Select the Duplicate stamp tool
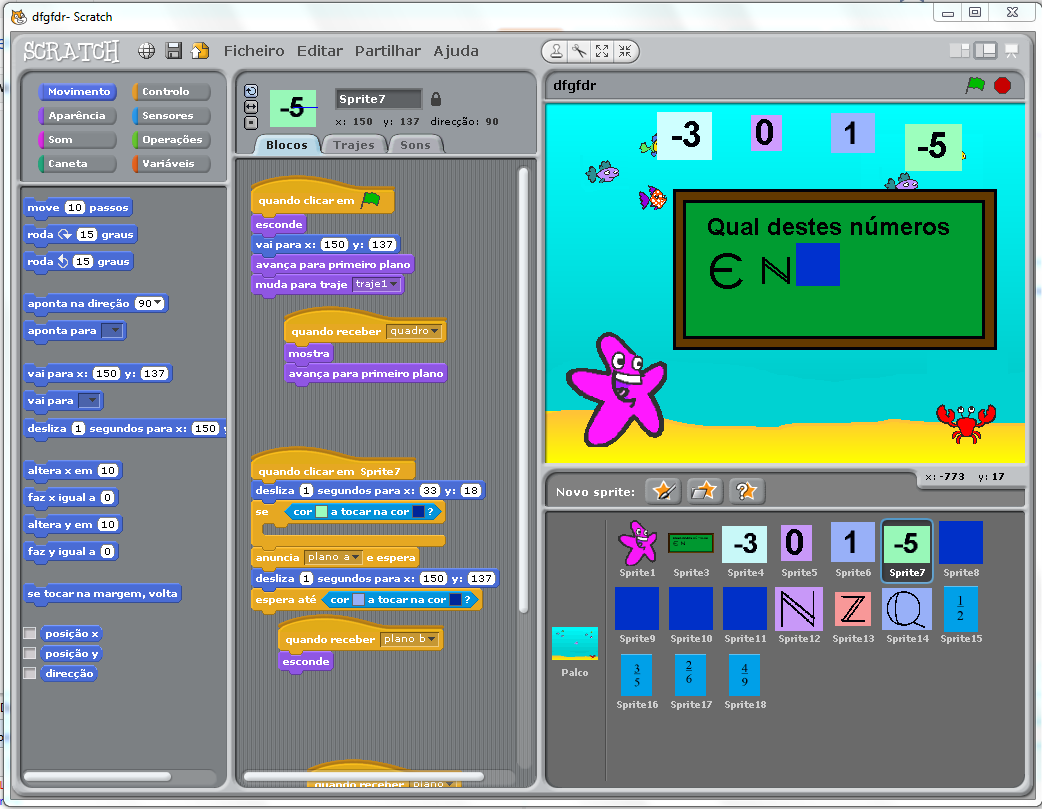Screen dimensions: 1042x809 click(557, 52)
